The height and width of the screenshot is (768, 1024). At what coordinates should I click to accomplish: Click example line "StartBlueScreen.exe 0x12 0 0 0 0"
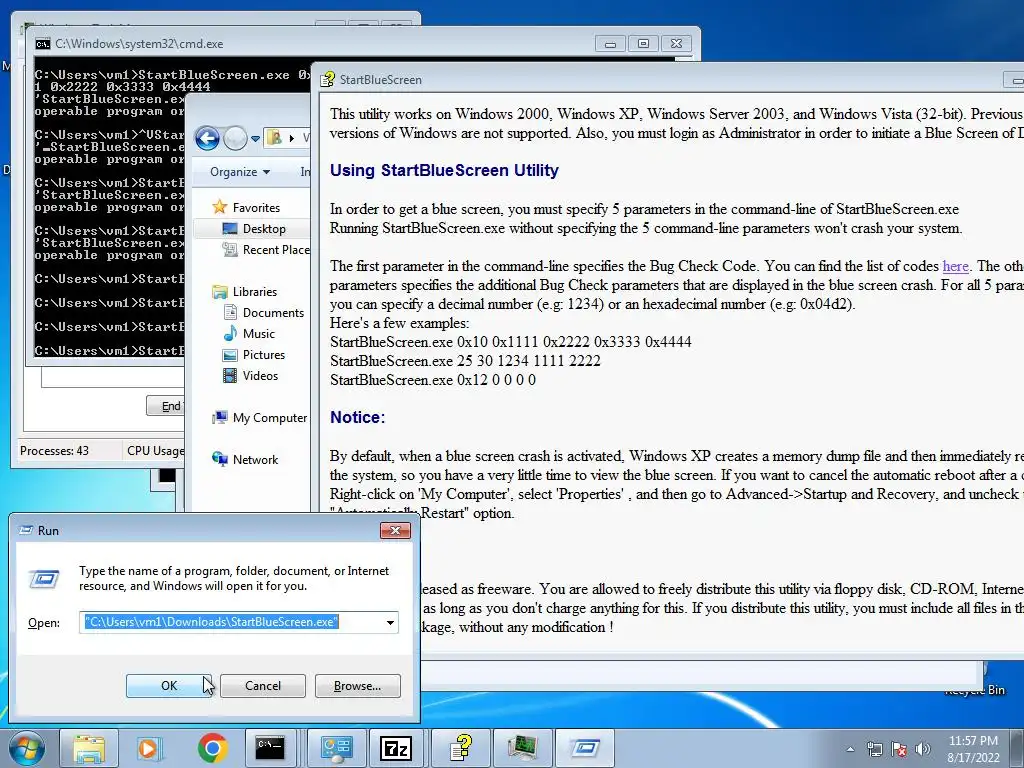[432, 380]
